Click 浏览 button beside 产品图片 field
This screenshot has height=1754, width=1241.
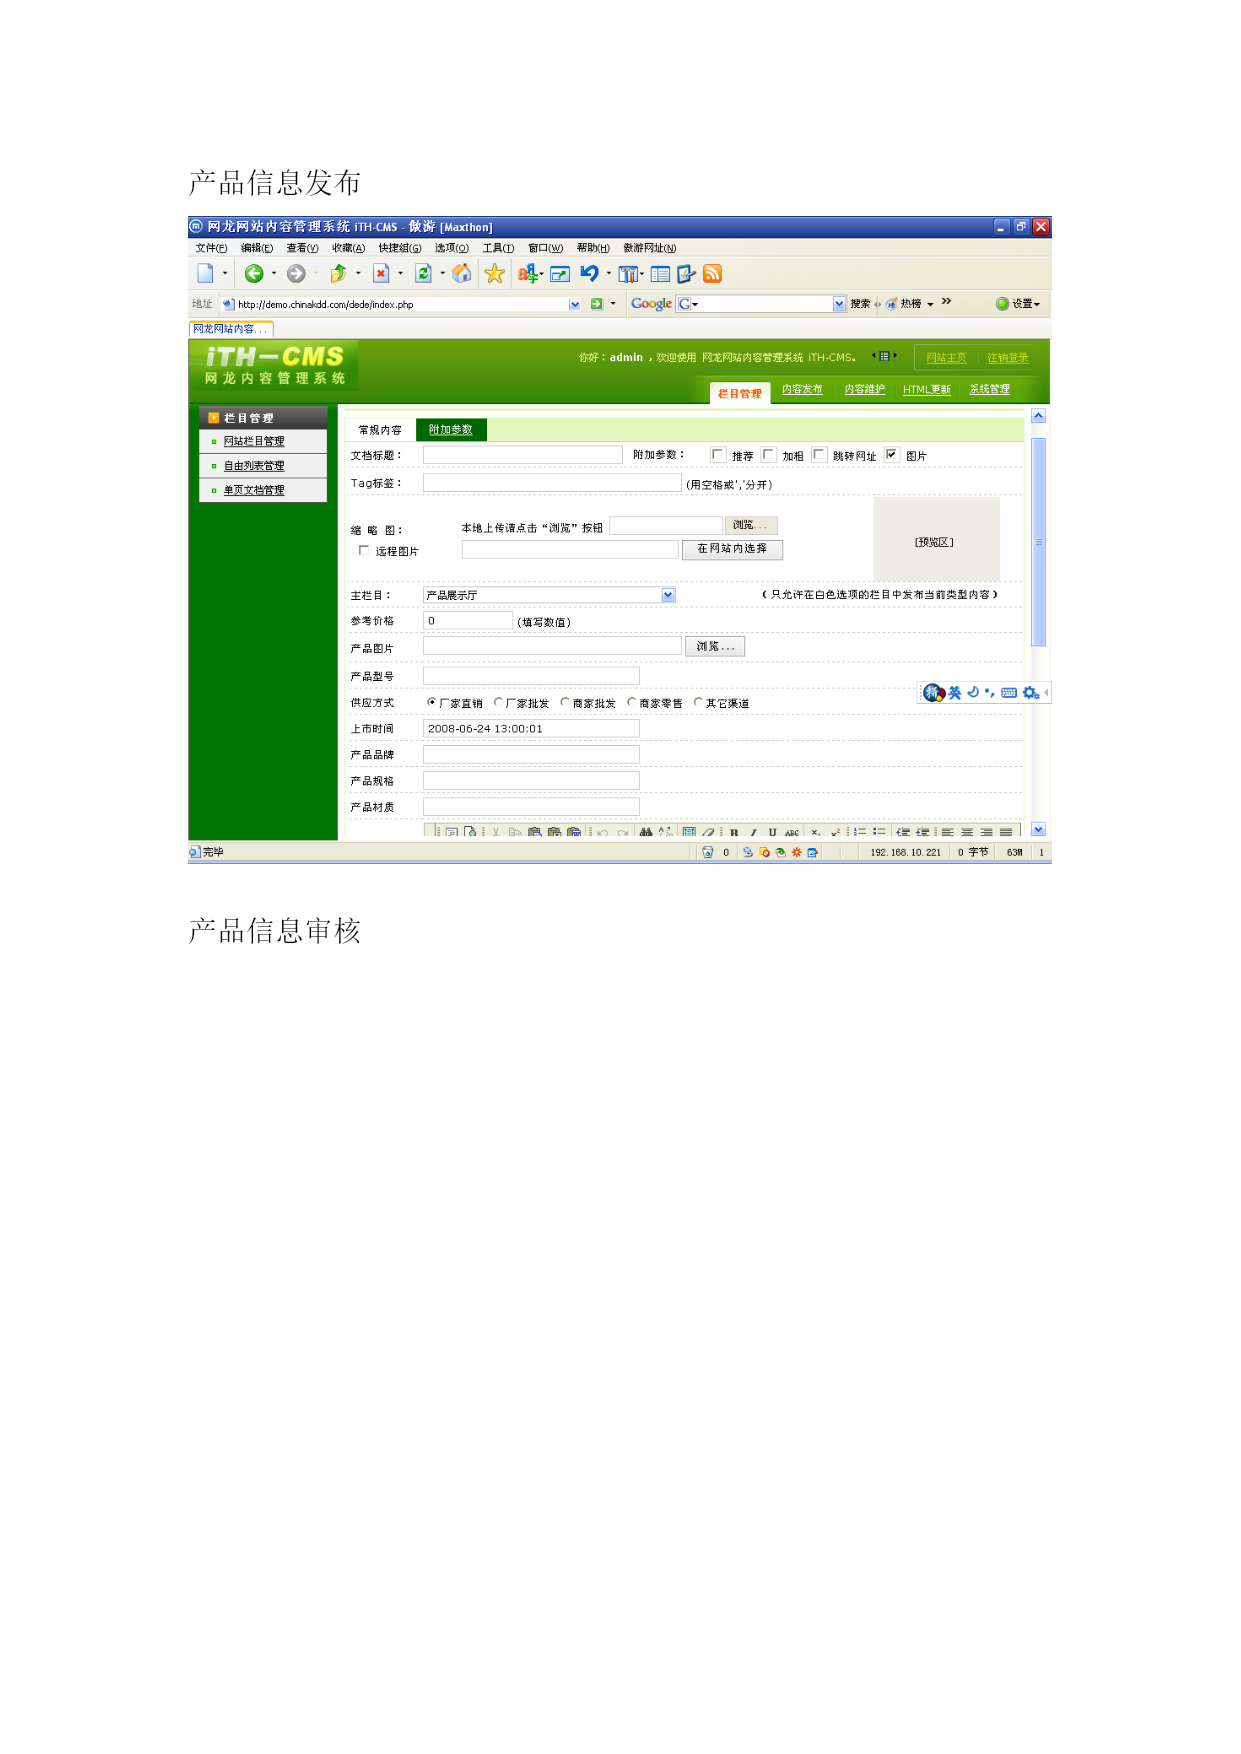coord(715,647)
